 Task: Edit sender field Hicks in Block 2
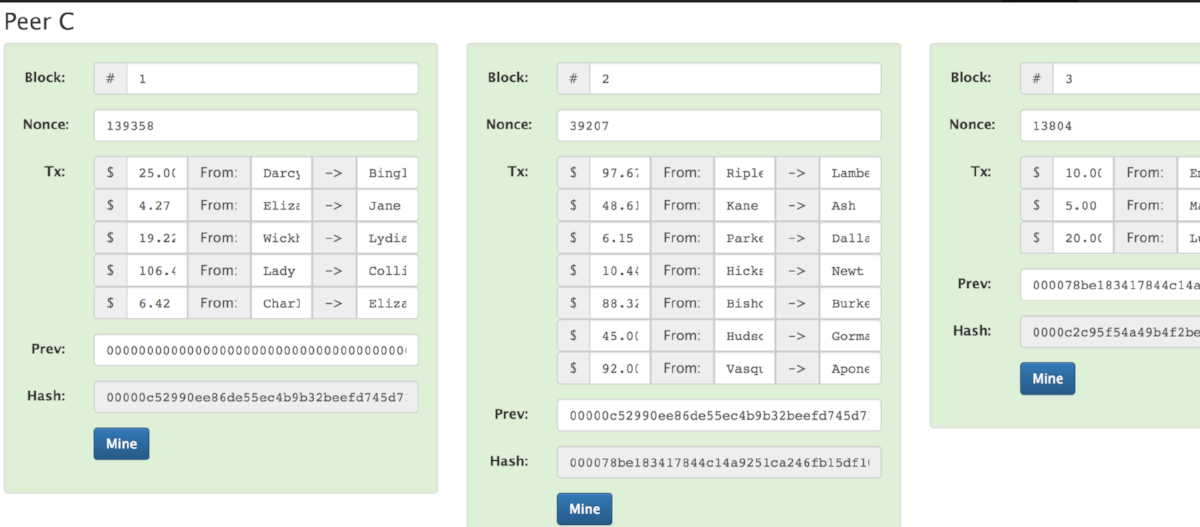click(x=744, y=270)
